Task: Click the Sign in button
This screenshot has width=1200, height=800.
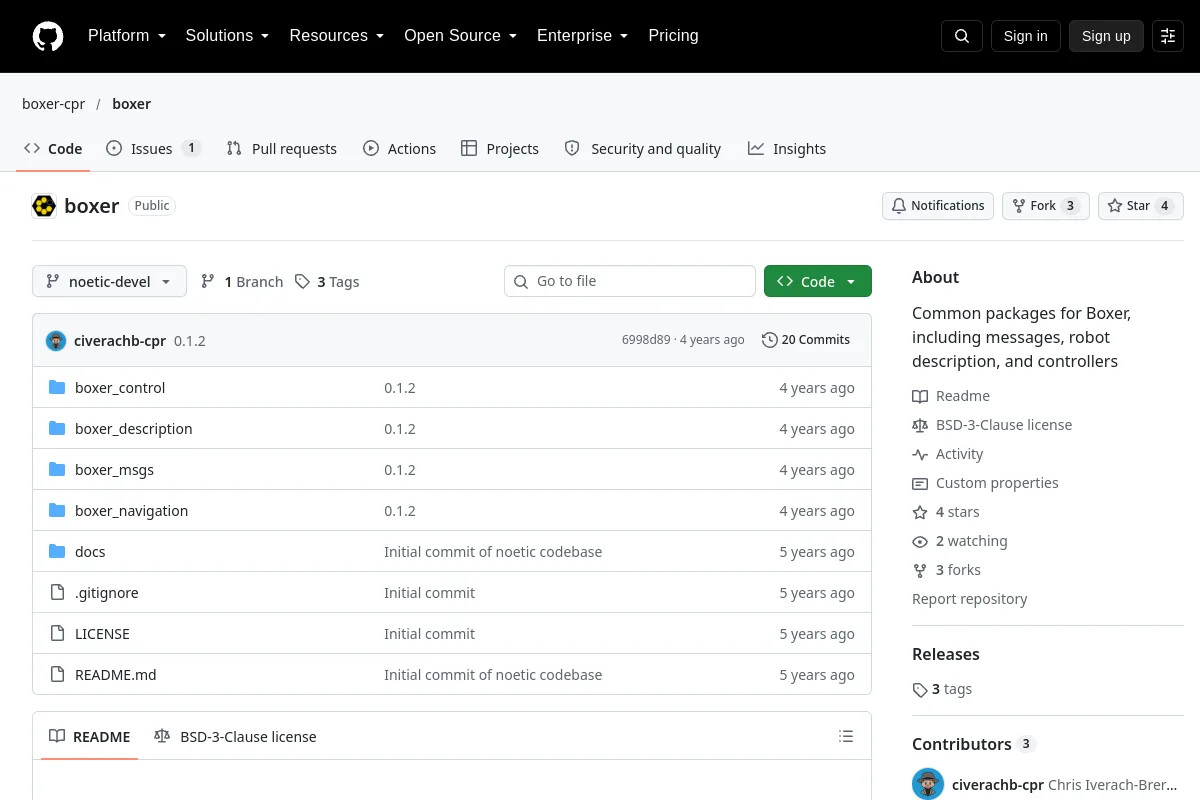Action: [1025, 36]
